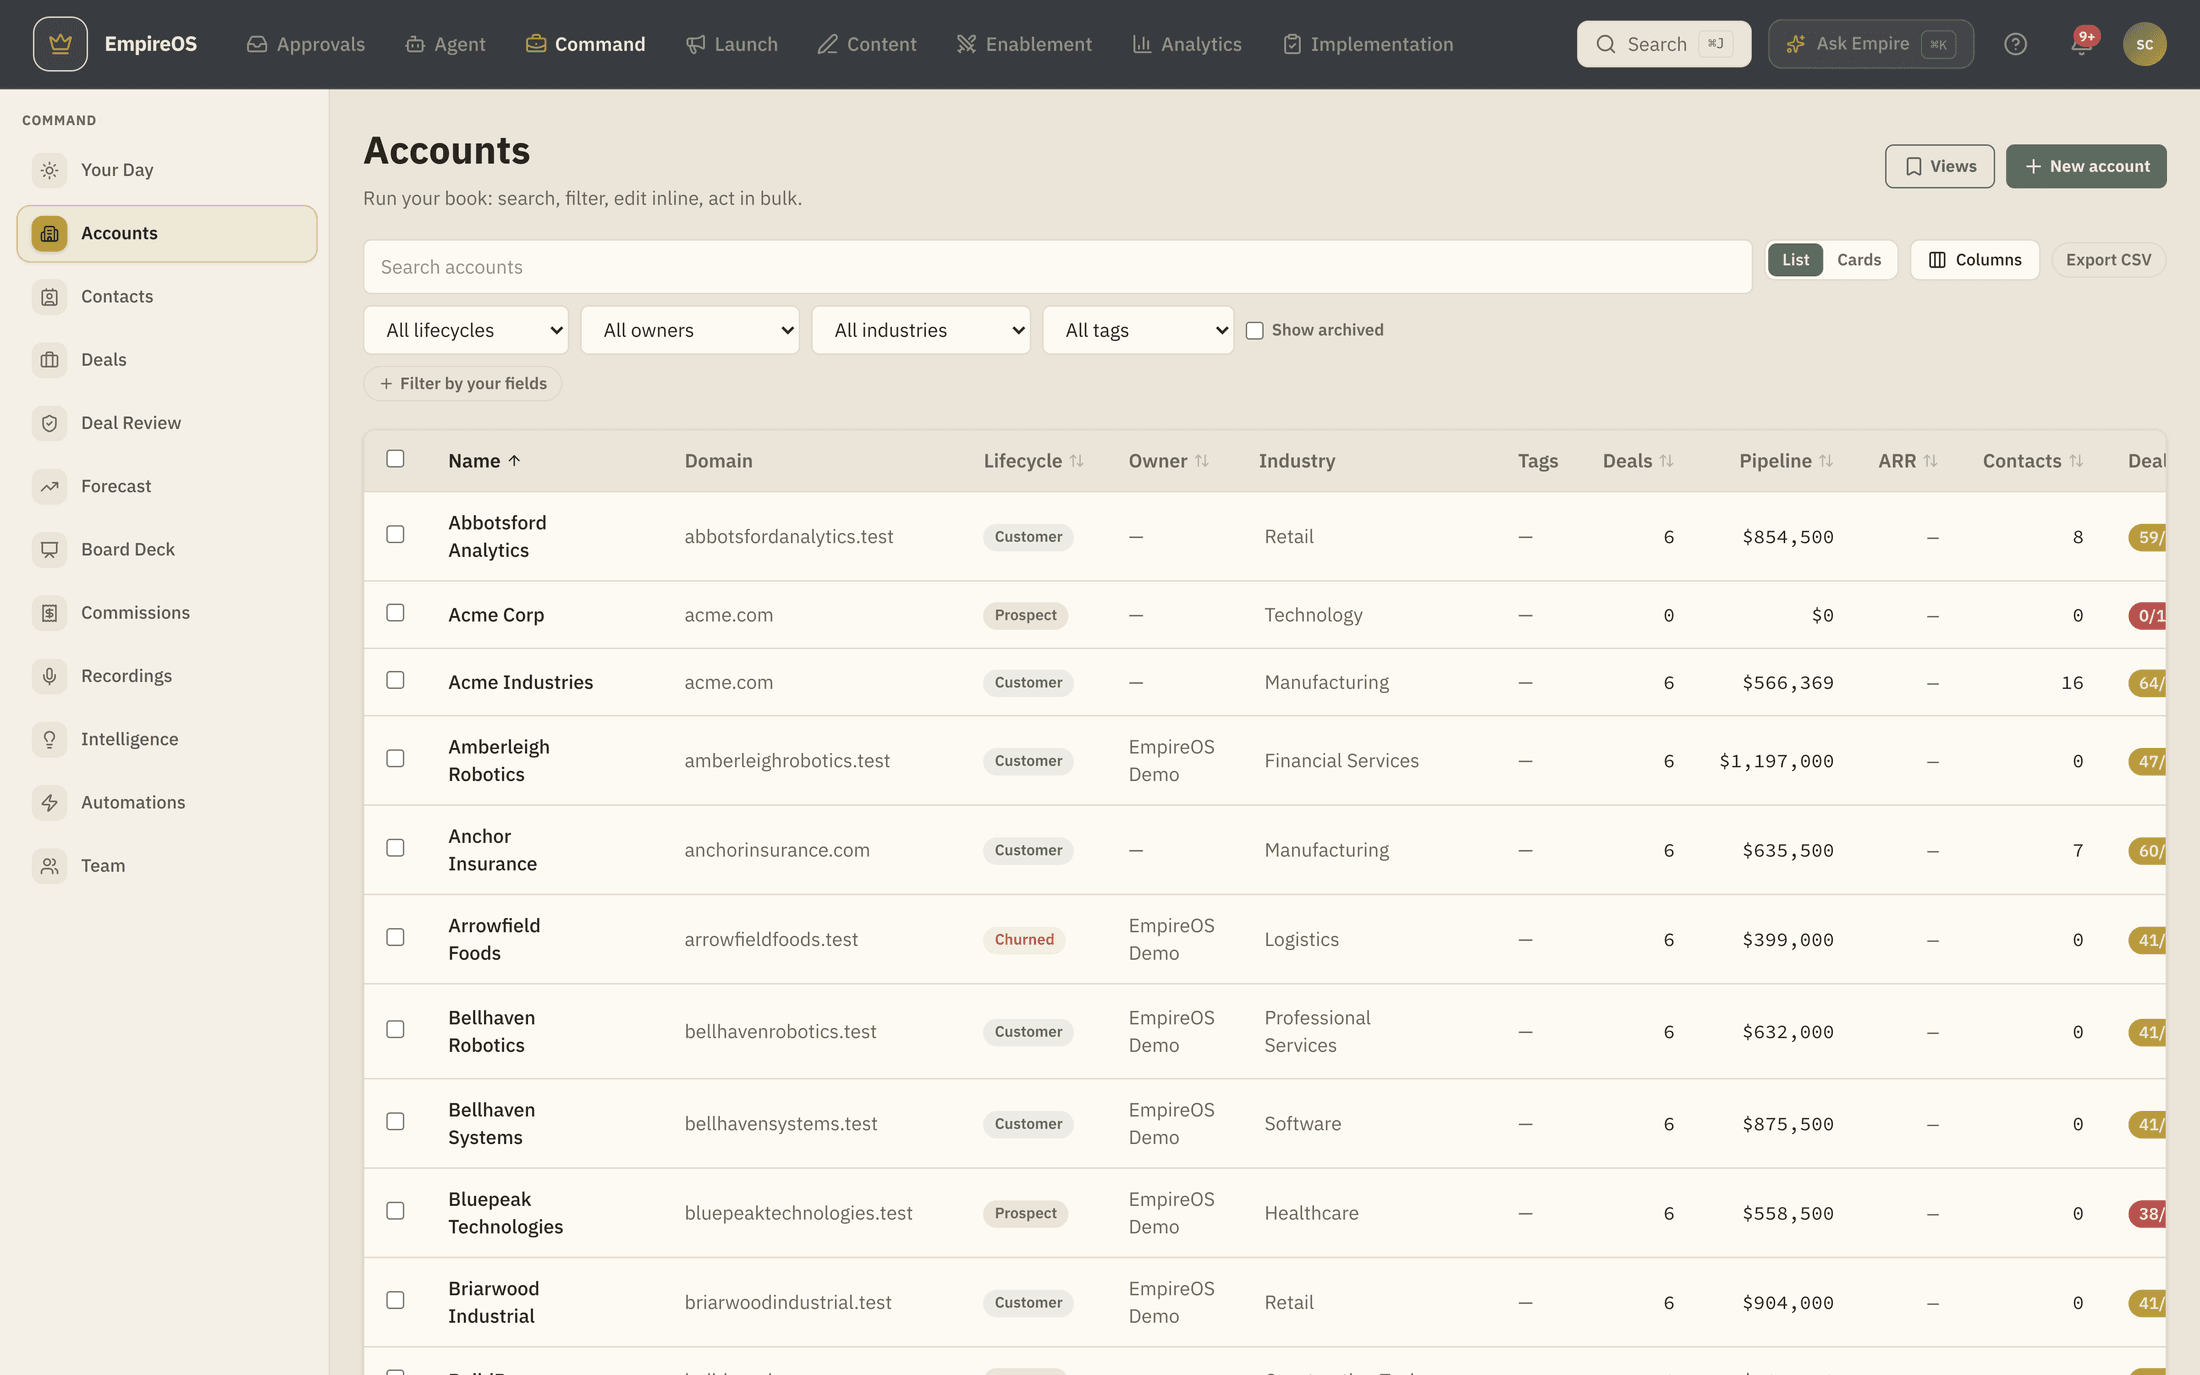Go to the Implementation nav tab
The image size is (2200, 1375).
point(1368,44)
